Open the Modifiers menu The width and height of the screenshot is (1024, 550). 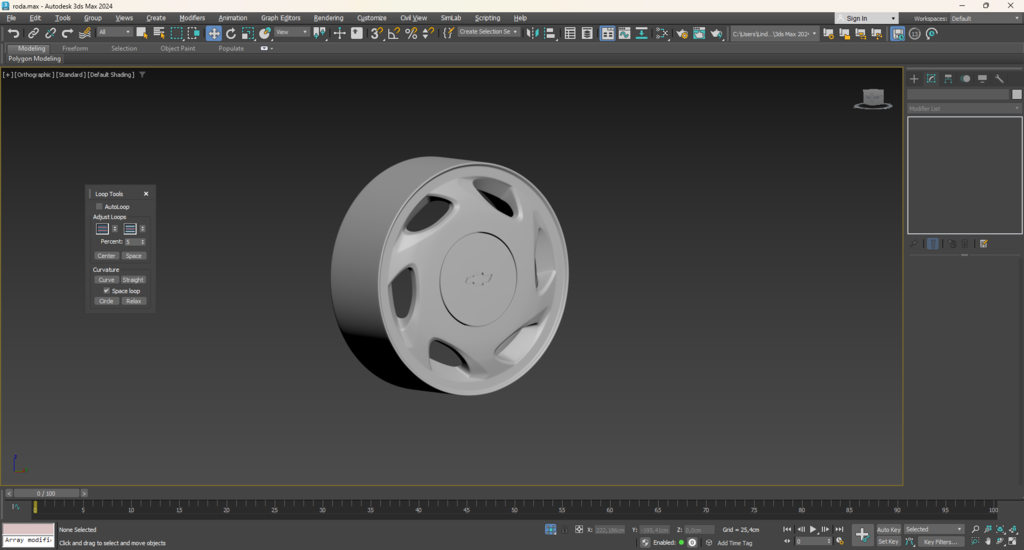pos(192,18)
